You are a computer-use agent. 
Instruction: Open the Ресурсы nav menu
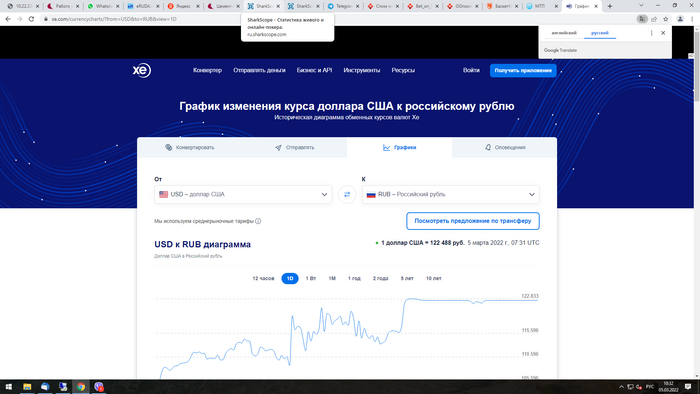(403, 70)
